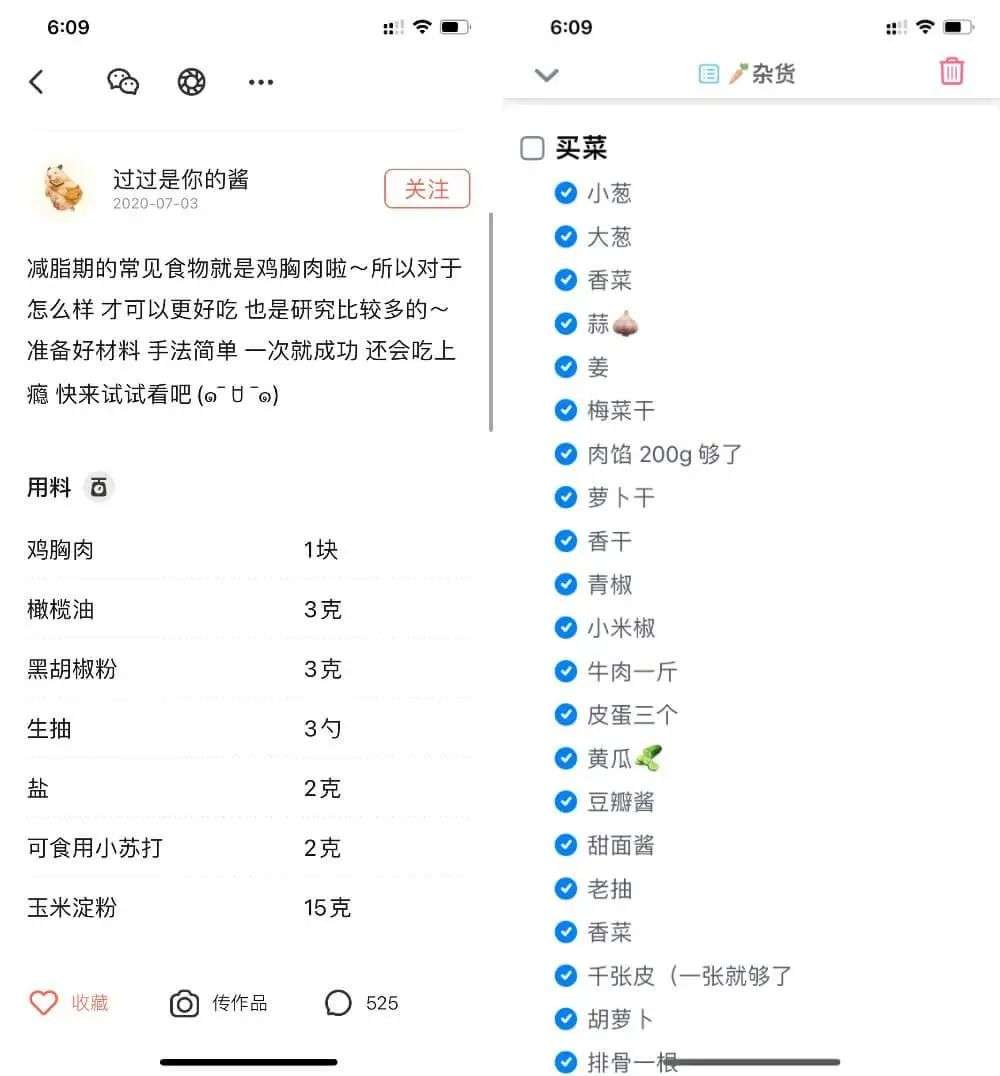
Task: Uncheck the 牛肉一斤 item
Action: [566, 671]
